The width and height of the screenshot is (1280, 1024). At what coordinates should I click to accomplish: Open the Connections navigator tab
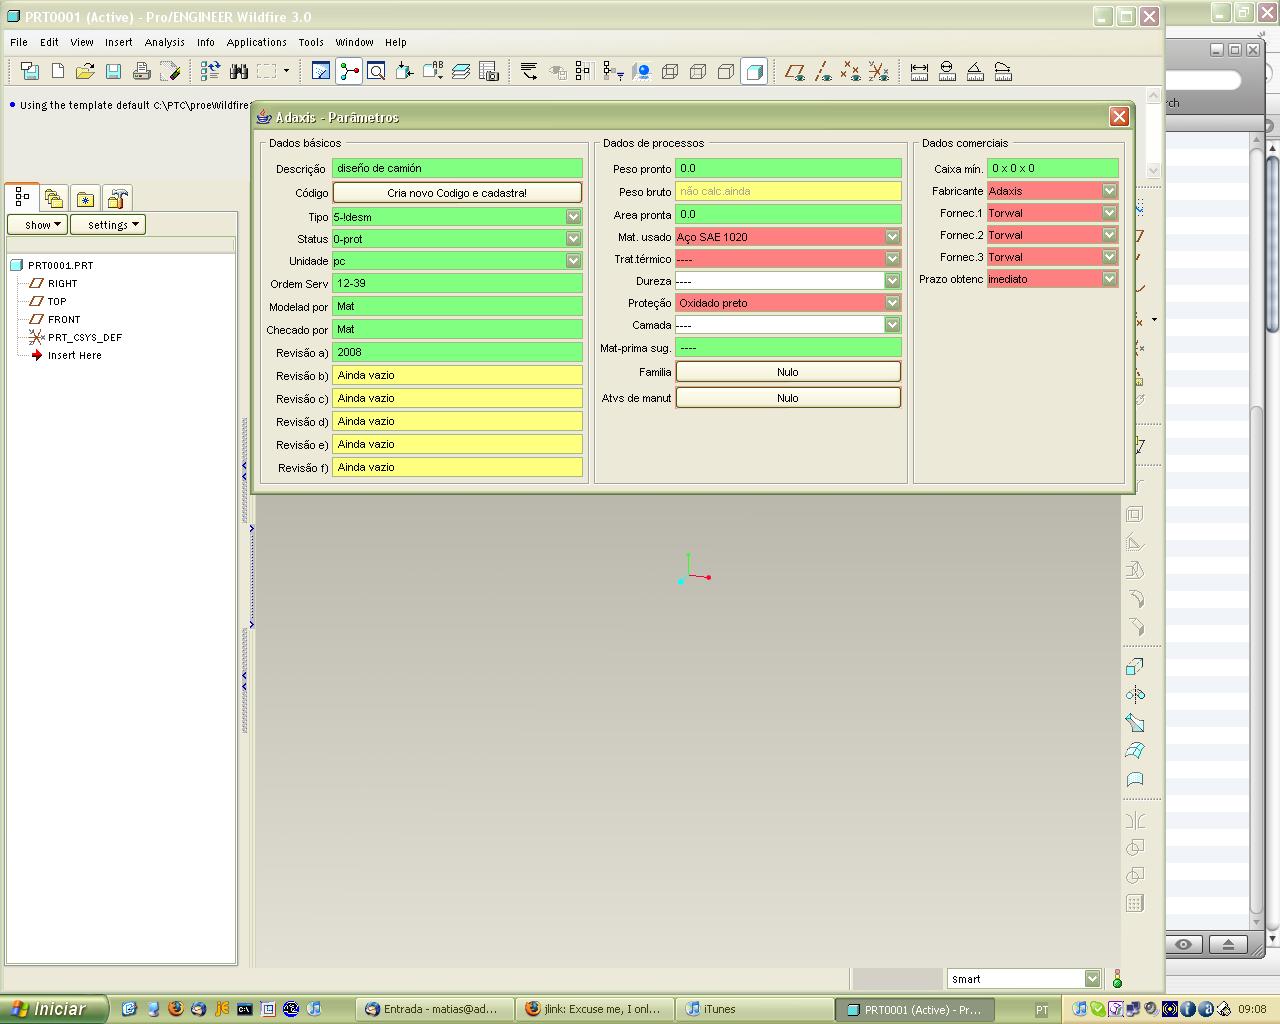click(x=118, y=198)
